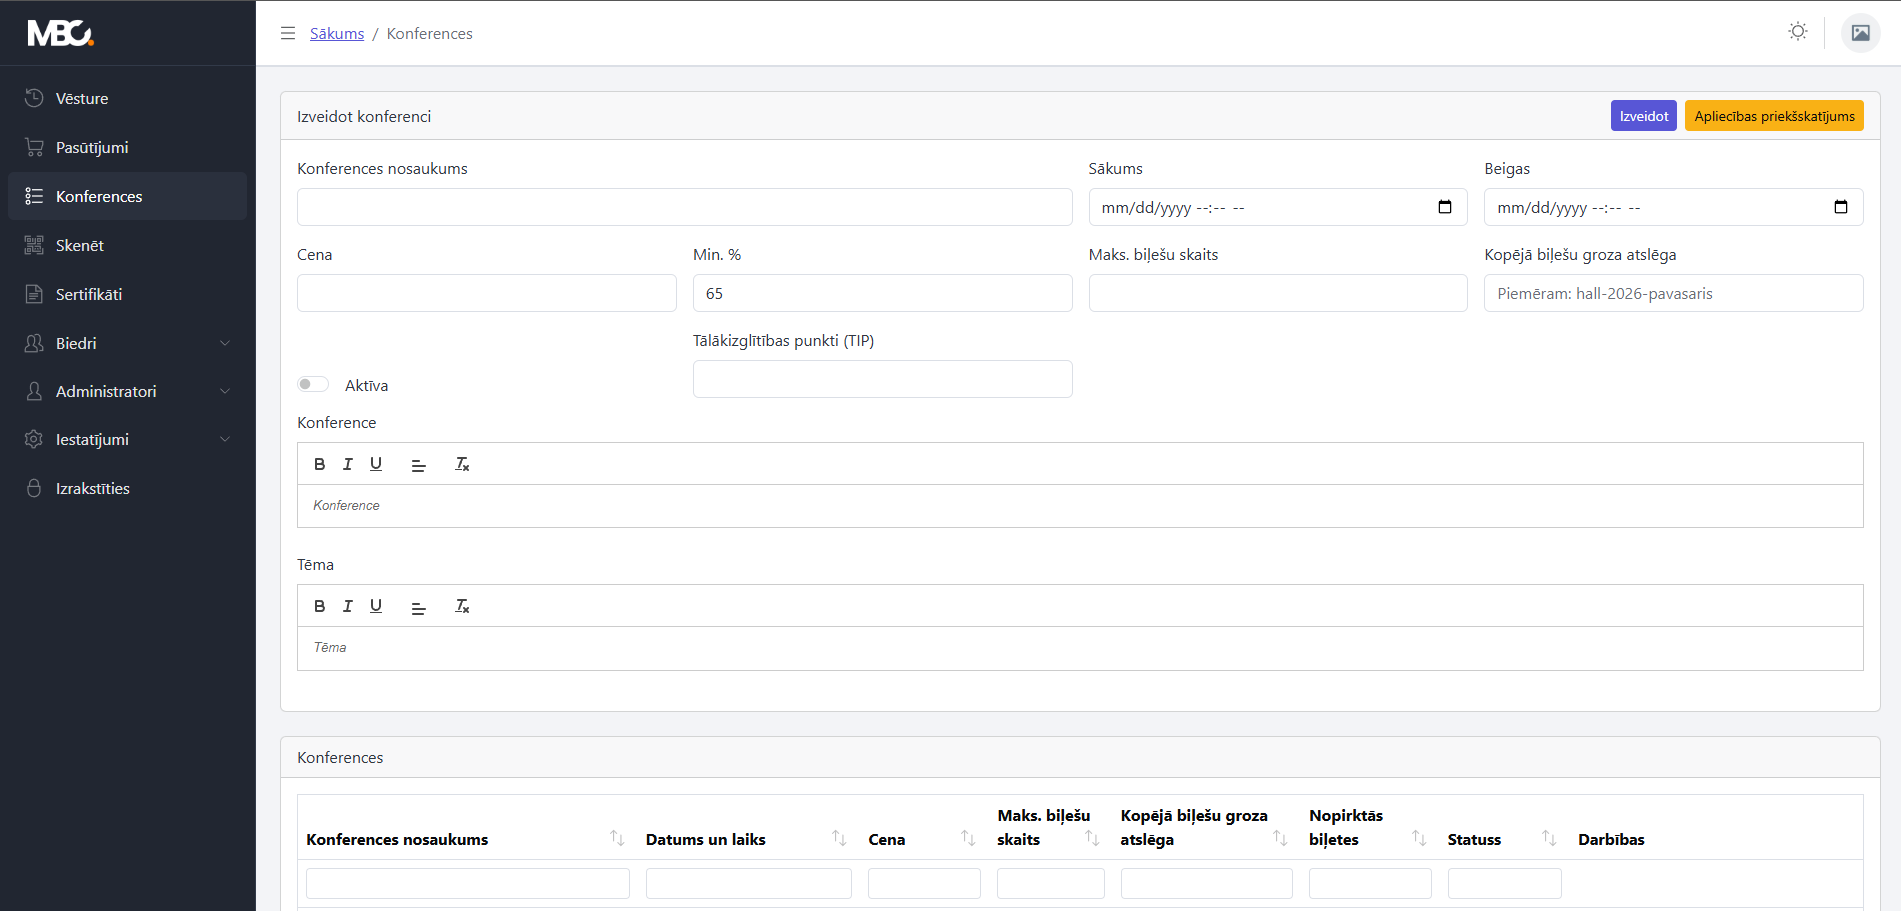Apply bold in Konference editor toolbar
1901x911 pixels.
[319, 464]
